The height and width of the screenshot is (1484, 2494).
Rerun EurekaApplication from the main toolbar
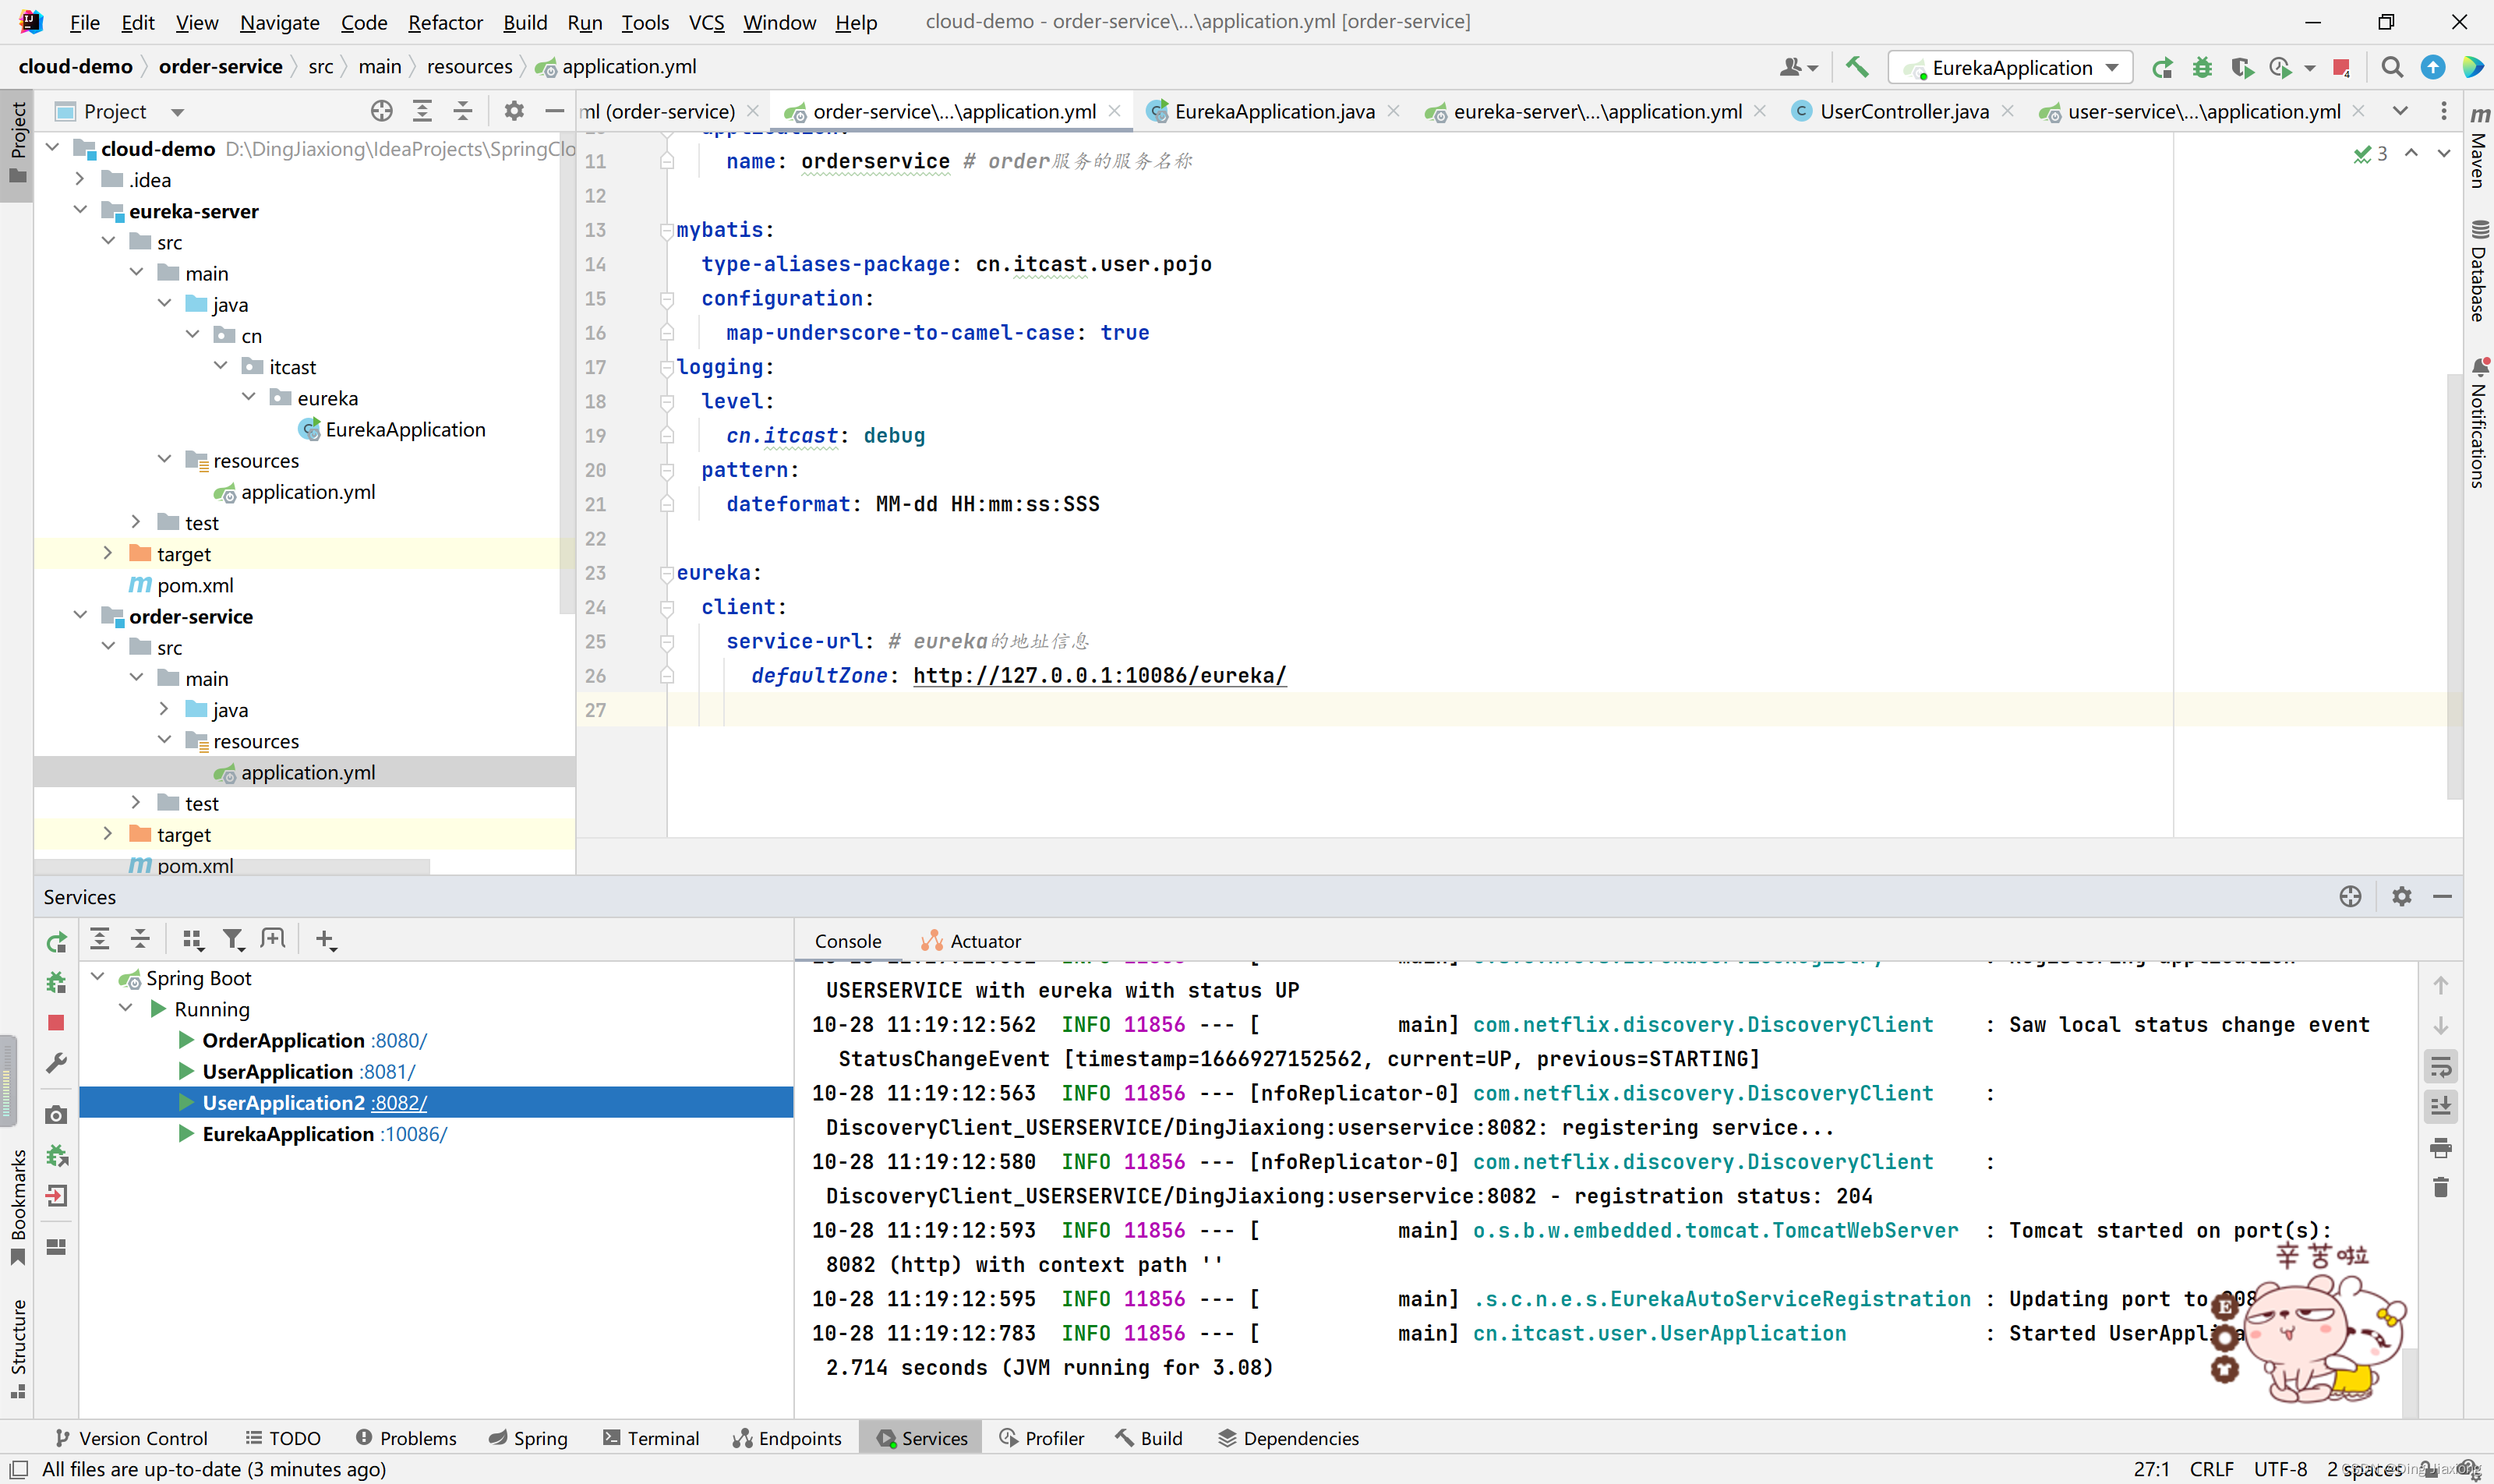(x=2162, y=67)
